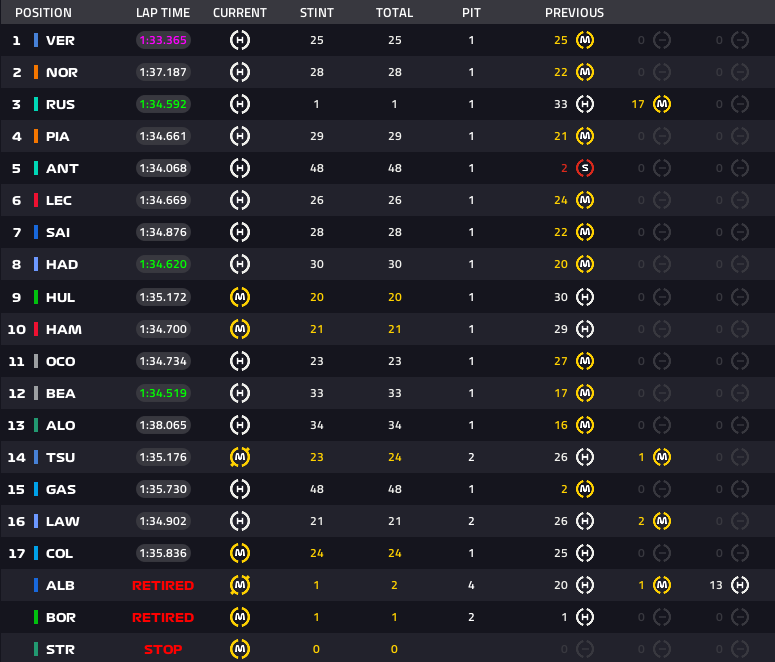Click ANT's red soft tyre icon
775x662 pixels.
[x=585, y=168]
